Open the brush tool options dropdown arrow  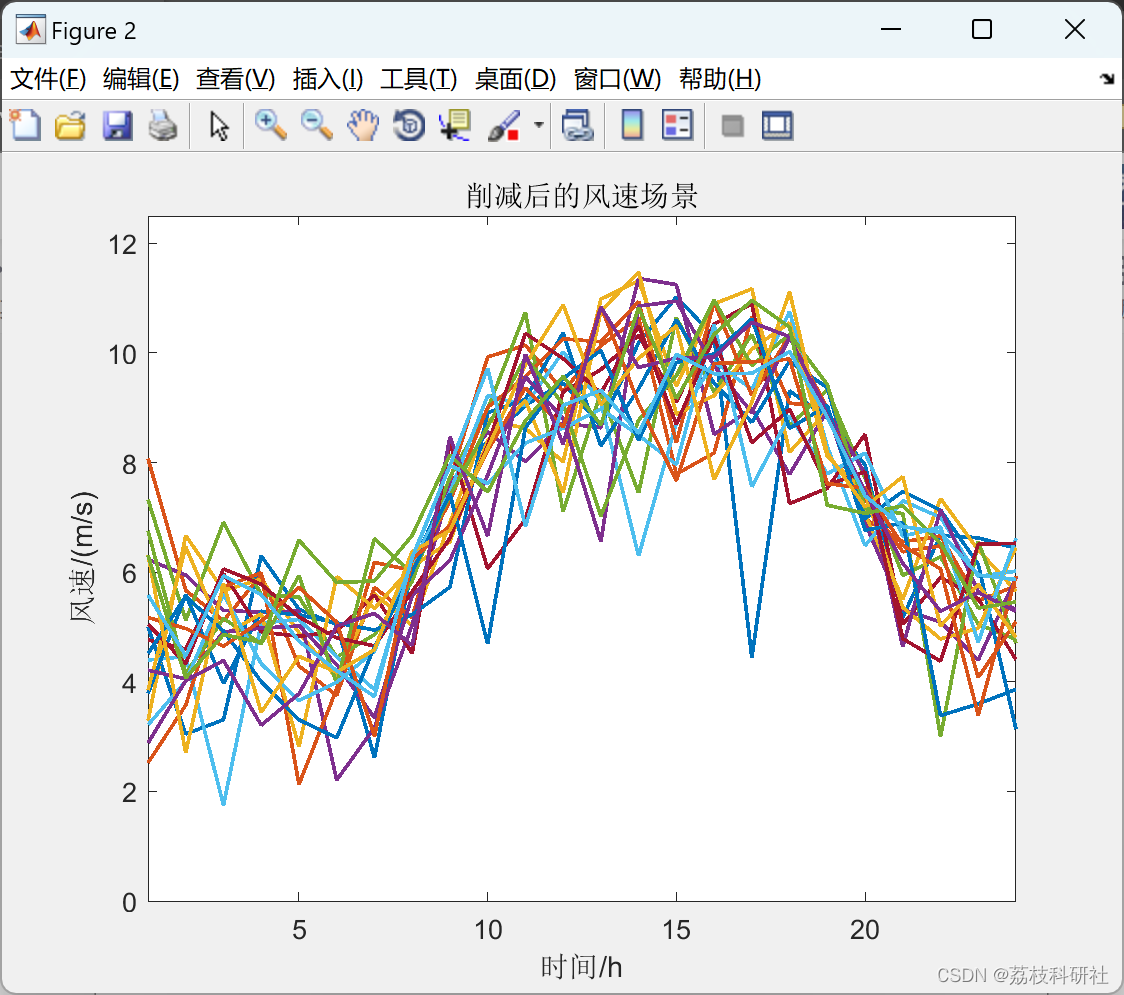[537, 125]
